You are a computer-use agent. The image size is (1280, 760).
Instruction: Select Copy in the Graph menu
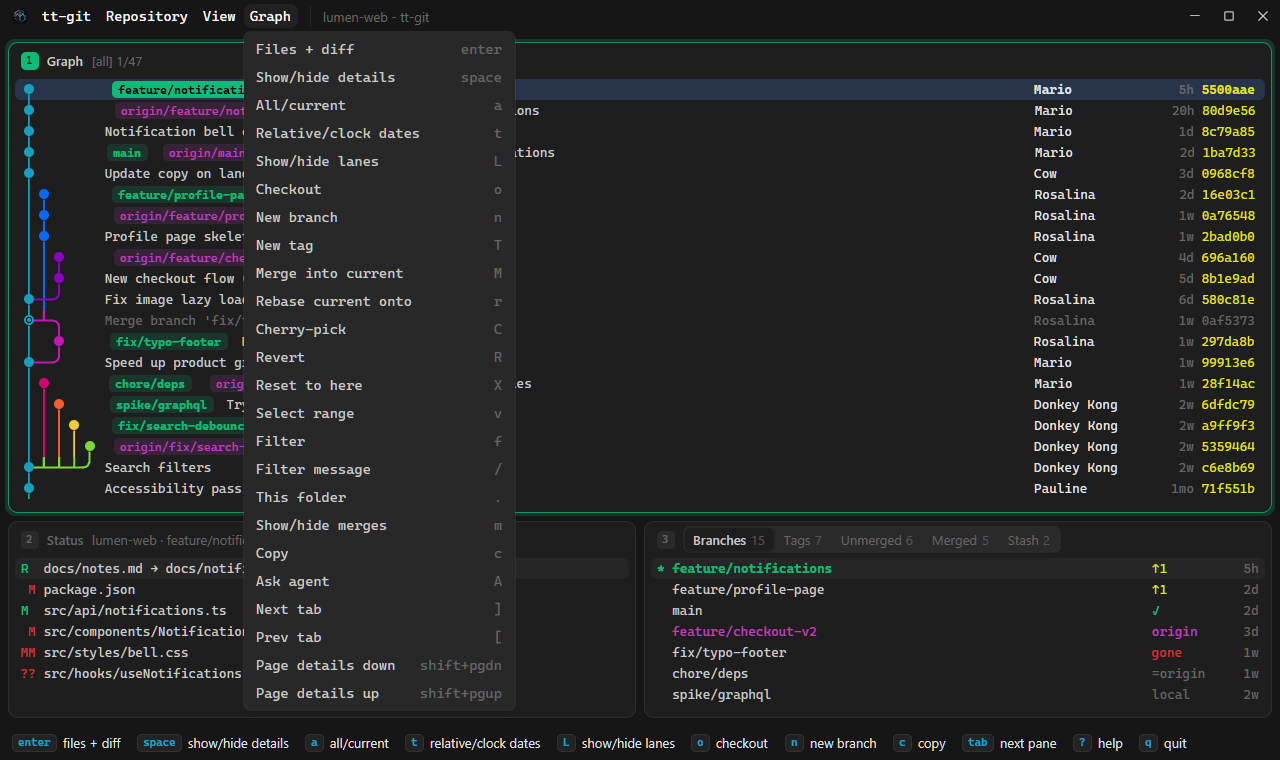379,553
